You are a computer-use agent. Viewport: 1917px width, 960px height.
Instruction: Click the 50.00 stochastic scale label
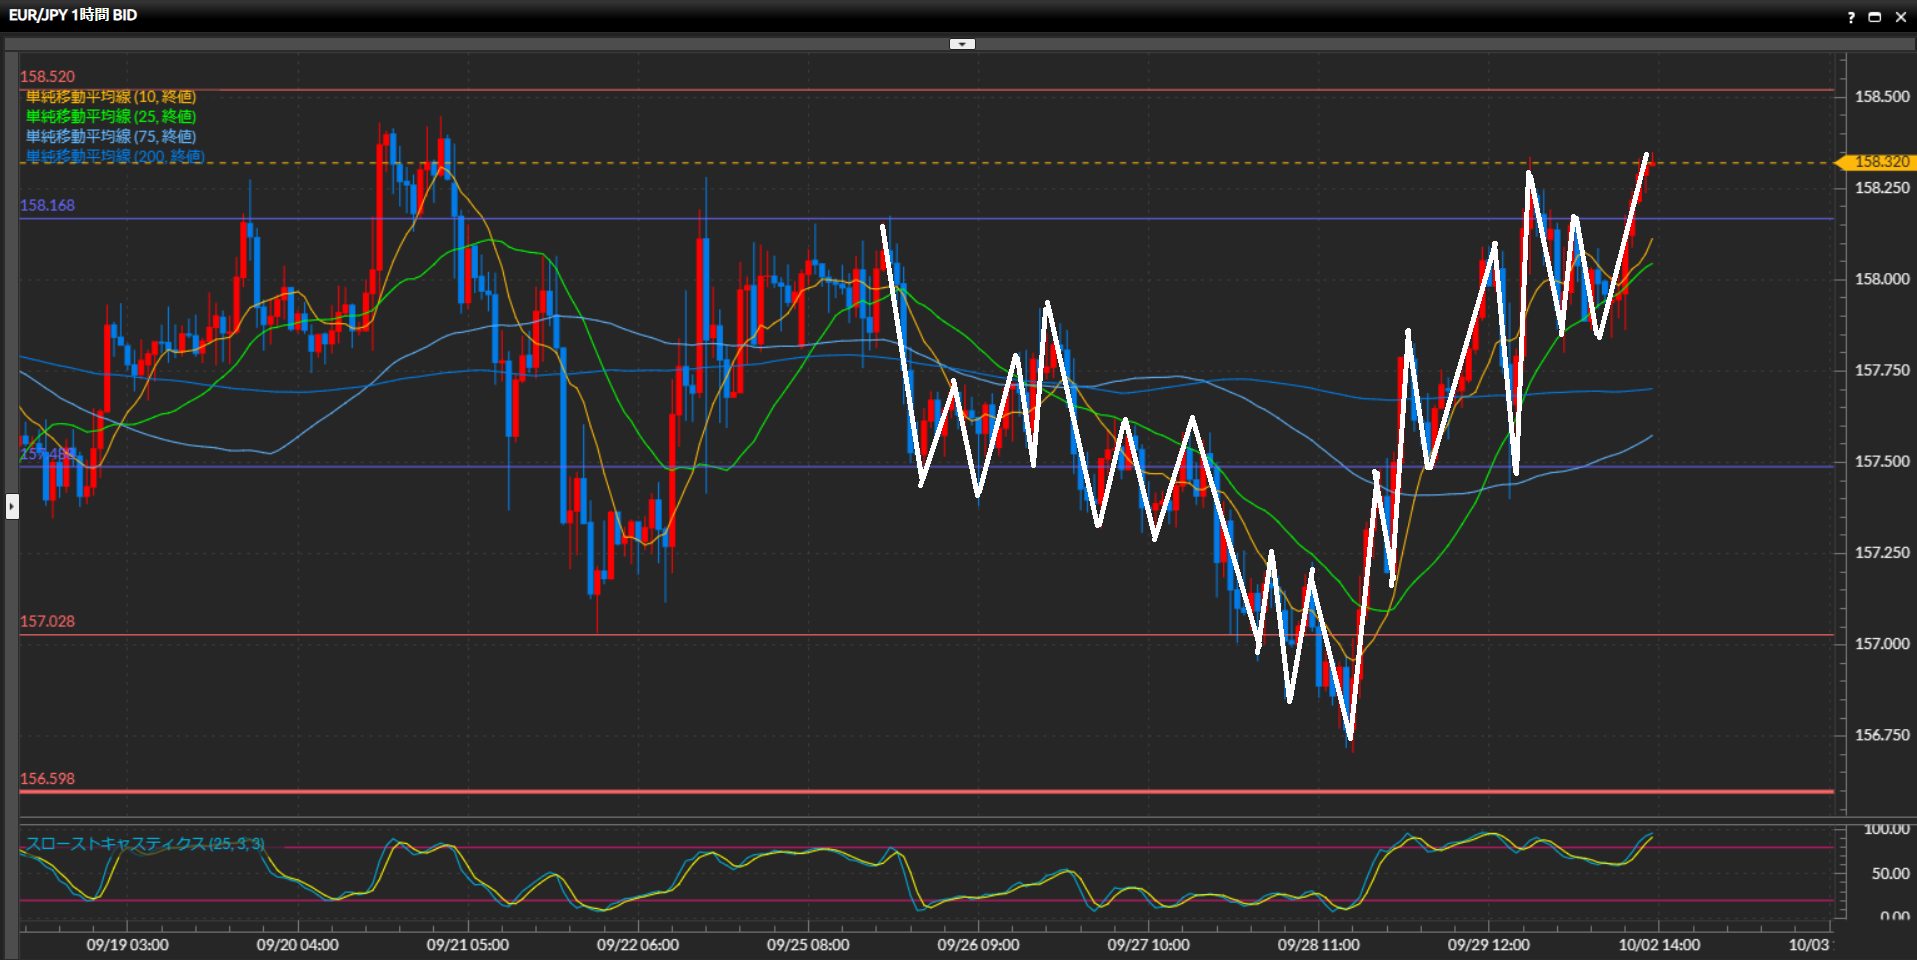pyautogui.click(x=1890, y=874)
